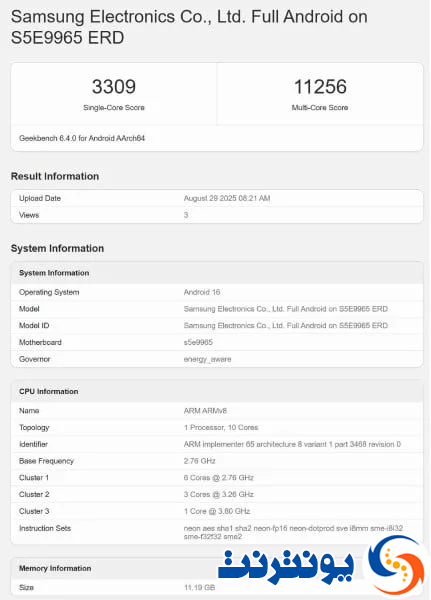Select the Single-Core Score value 3309
The height and width of the screenshot is (600, 431).
114,86
